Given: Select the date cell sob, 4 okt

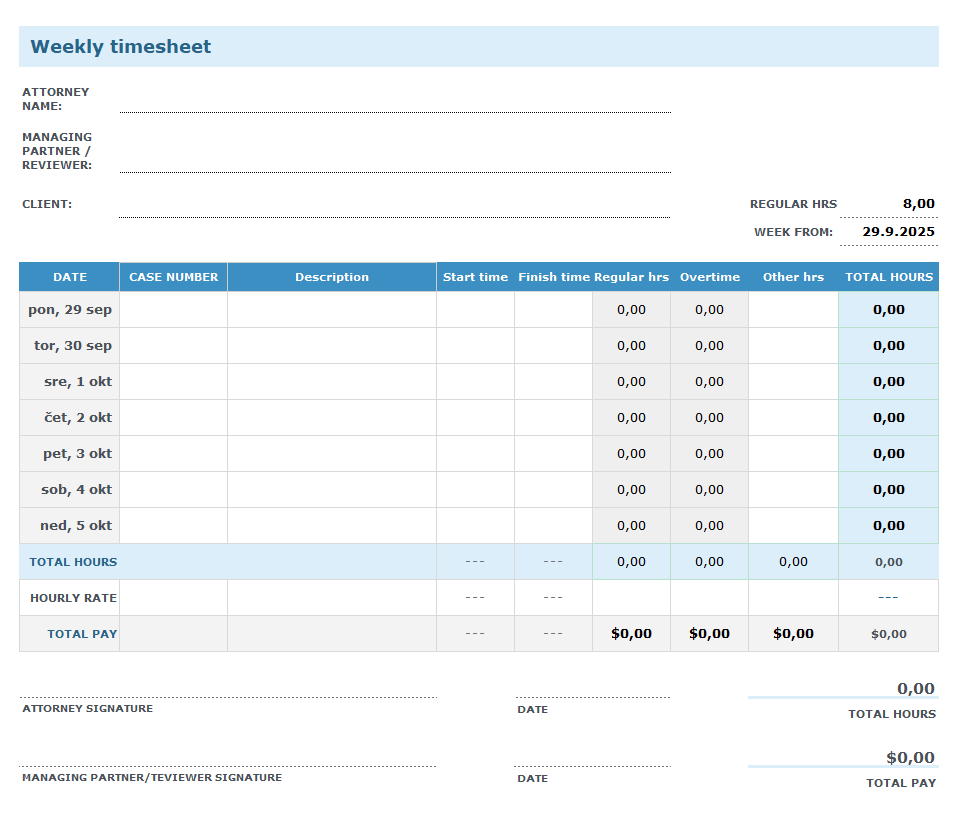Looking at the screenshot, I should click(69, 490).
